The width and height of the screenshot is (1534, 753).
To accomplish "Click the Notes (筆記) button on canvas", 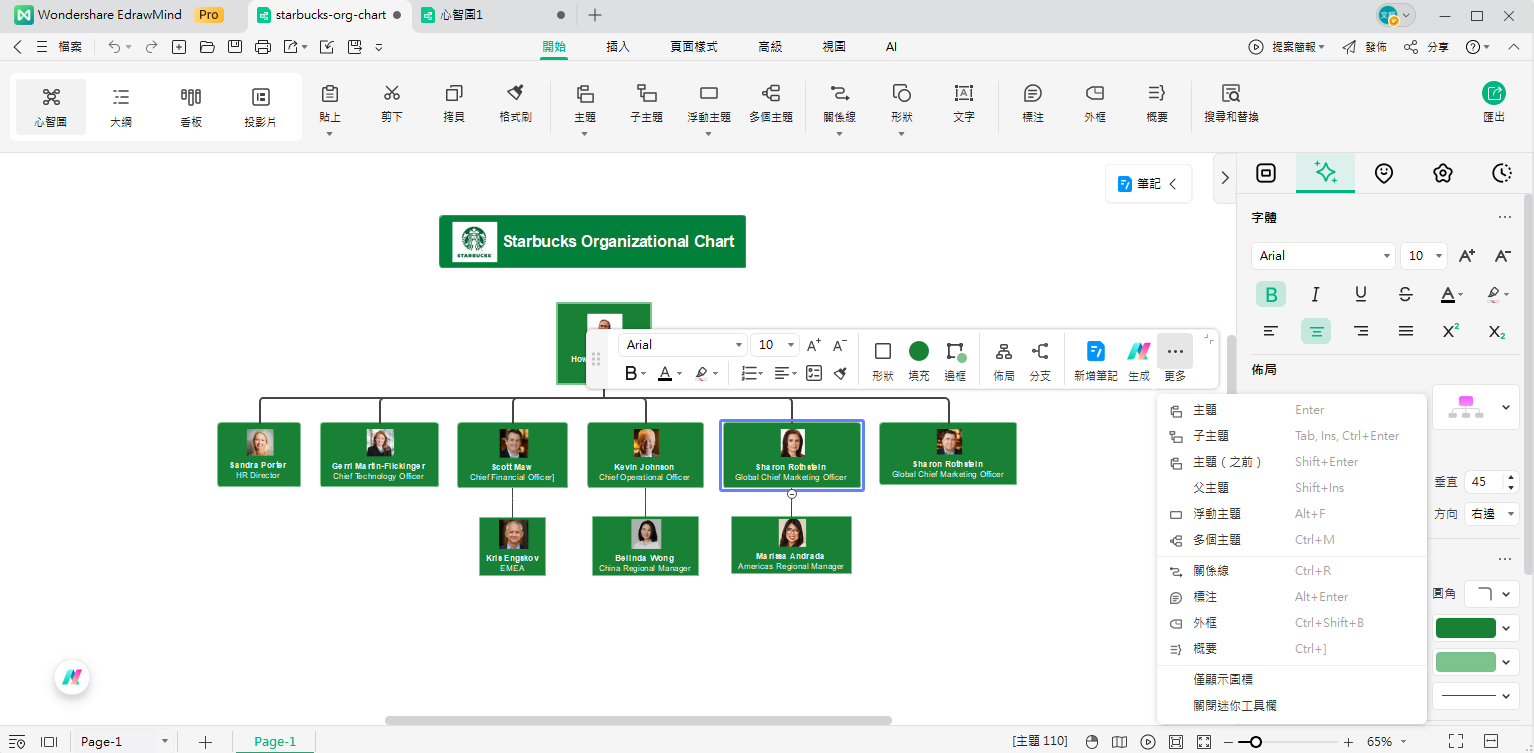I will tap(1147, 184).
